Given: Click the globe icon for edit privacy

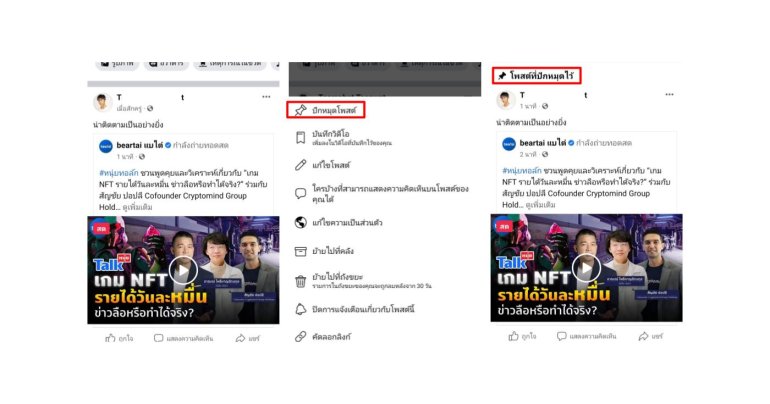Looking at the screenshot, I should 300,222.
